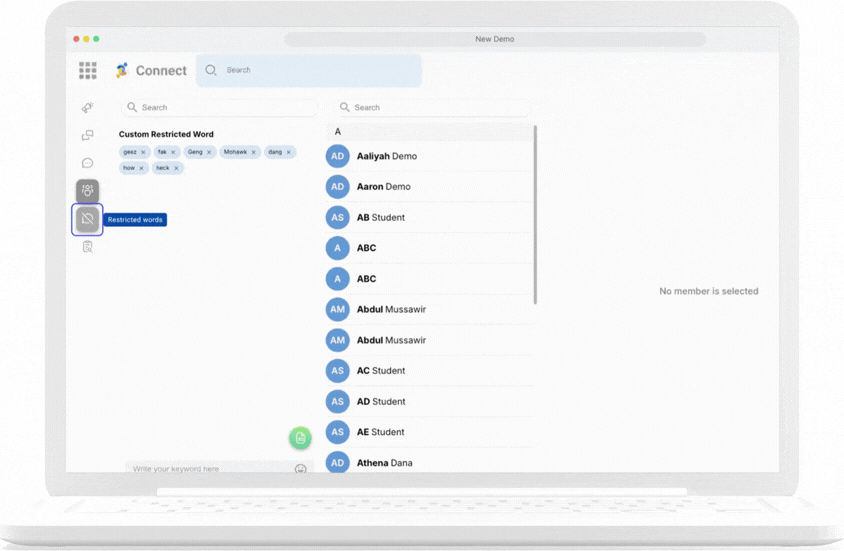Select member Aaliyah Demo
This screenshot has height=551, width=844.
pyautogui.click(x=386, y=156)
